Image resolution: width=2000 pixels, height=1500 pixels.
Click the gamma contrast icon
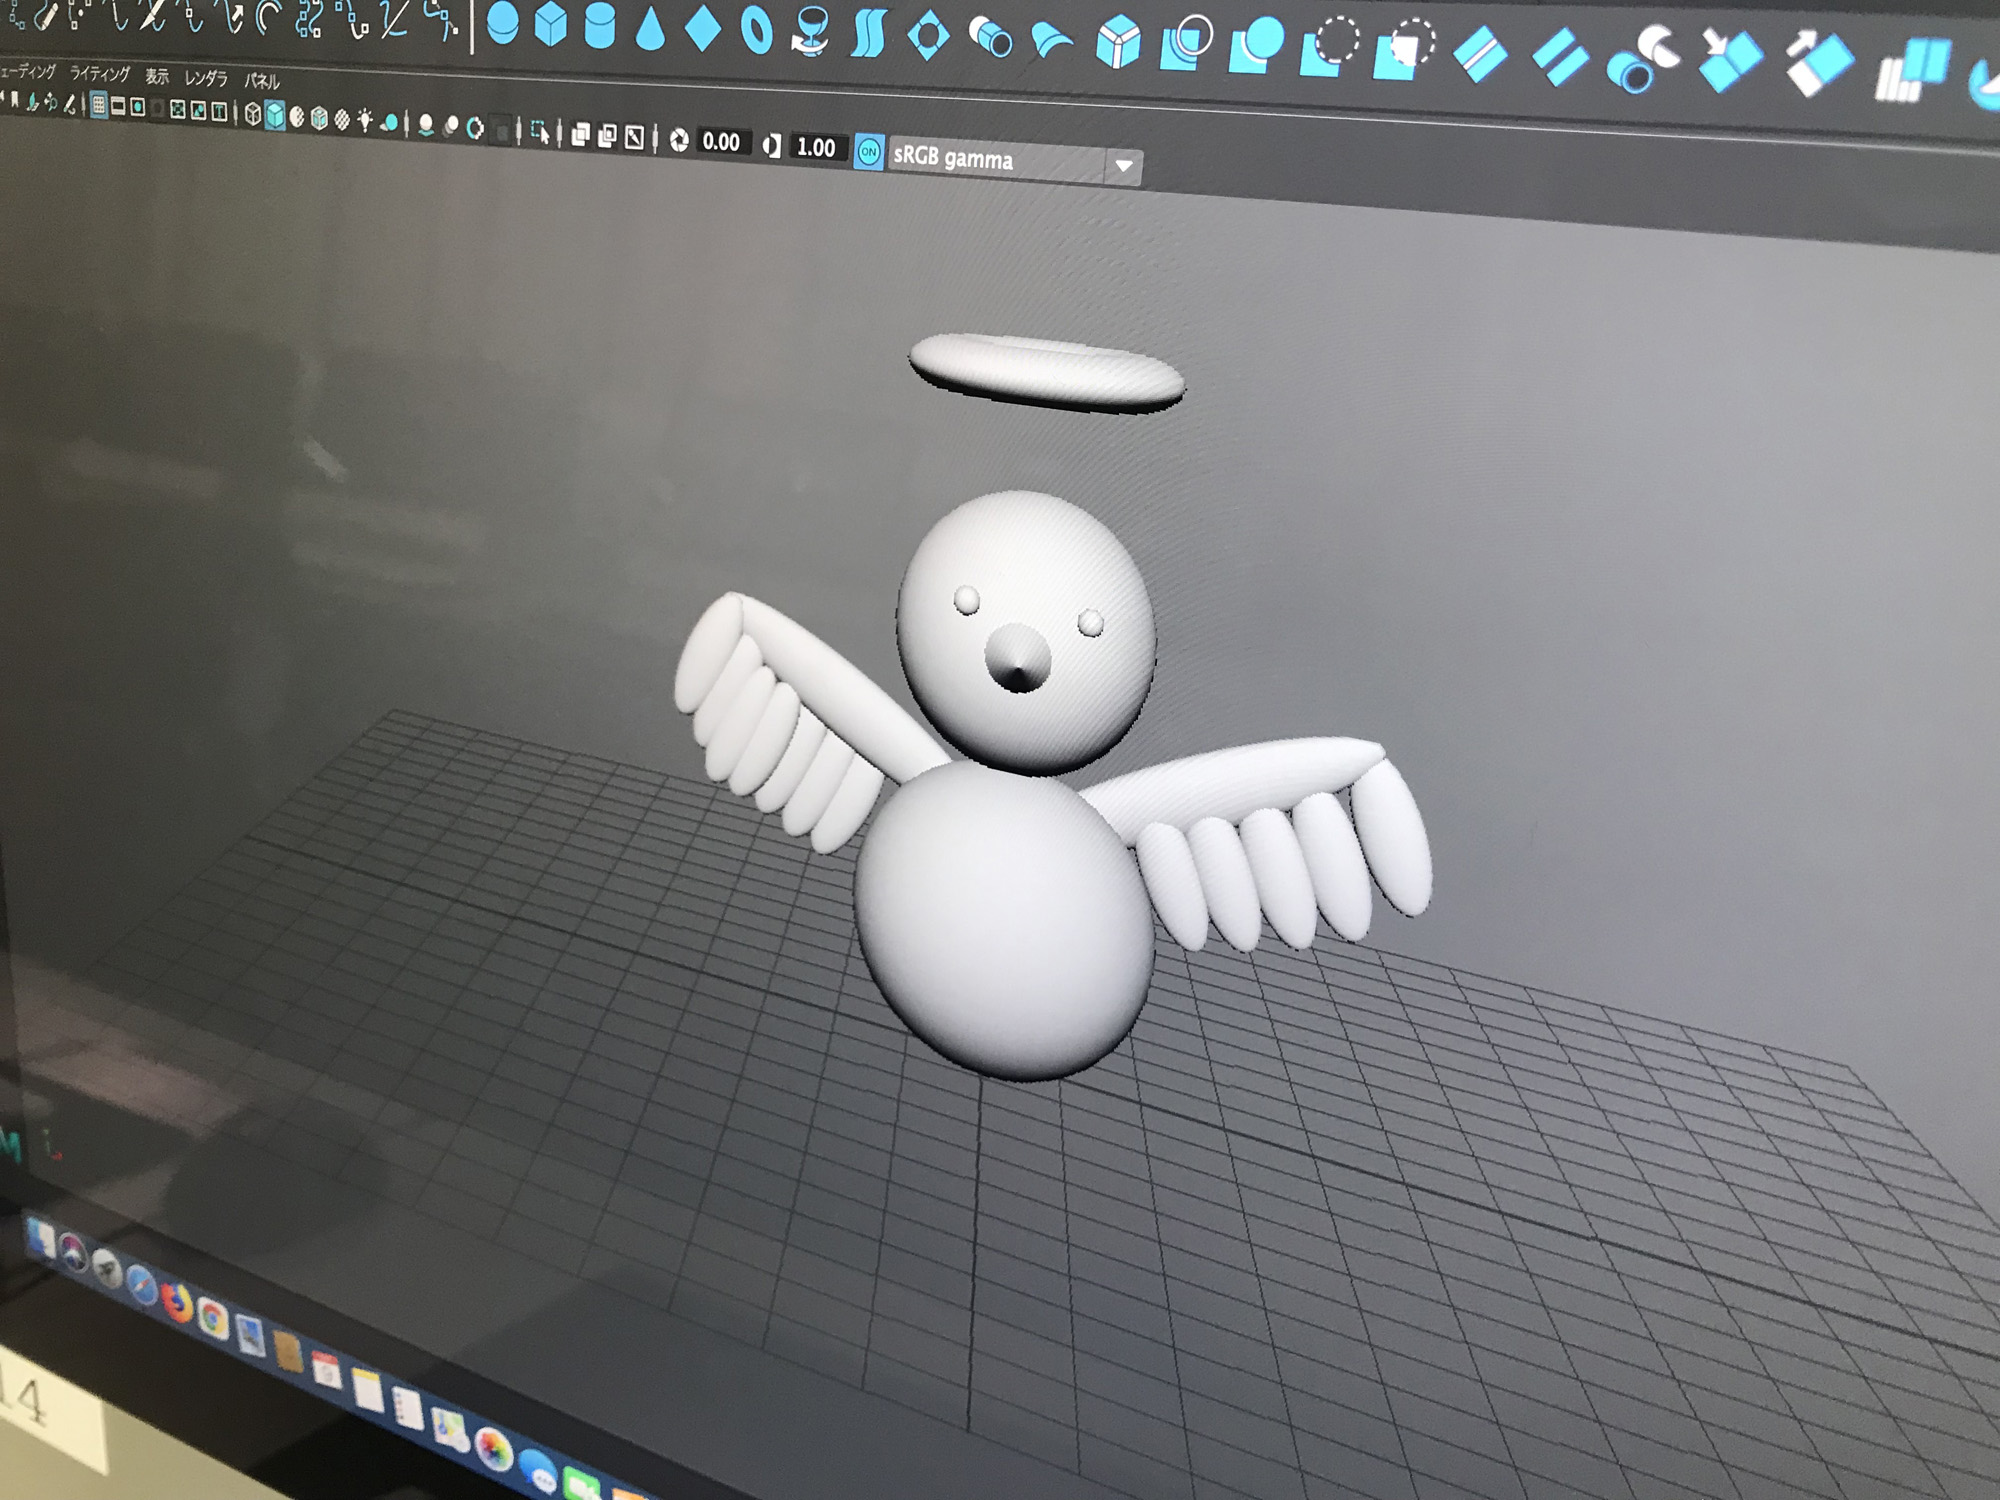click(x=771, y=146)
